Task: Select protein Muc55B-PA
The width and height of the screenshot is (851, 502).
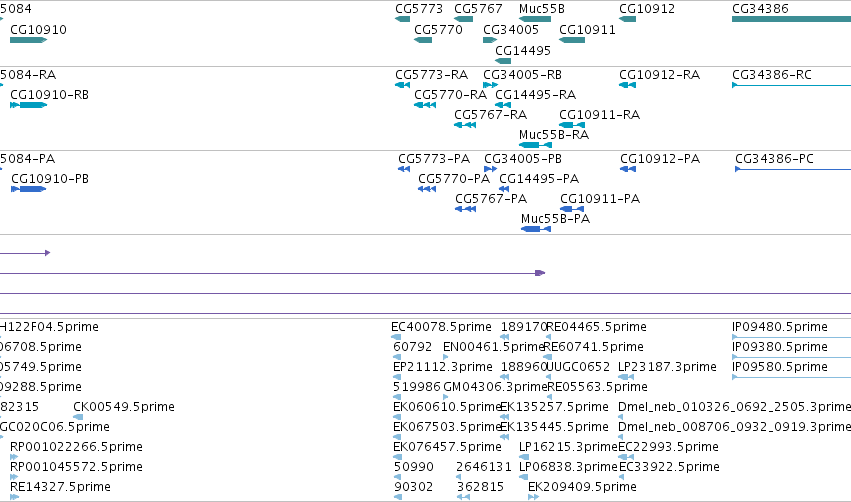Action: tap(536, 229)
